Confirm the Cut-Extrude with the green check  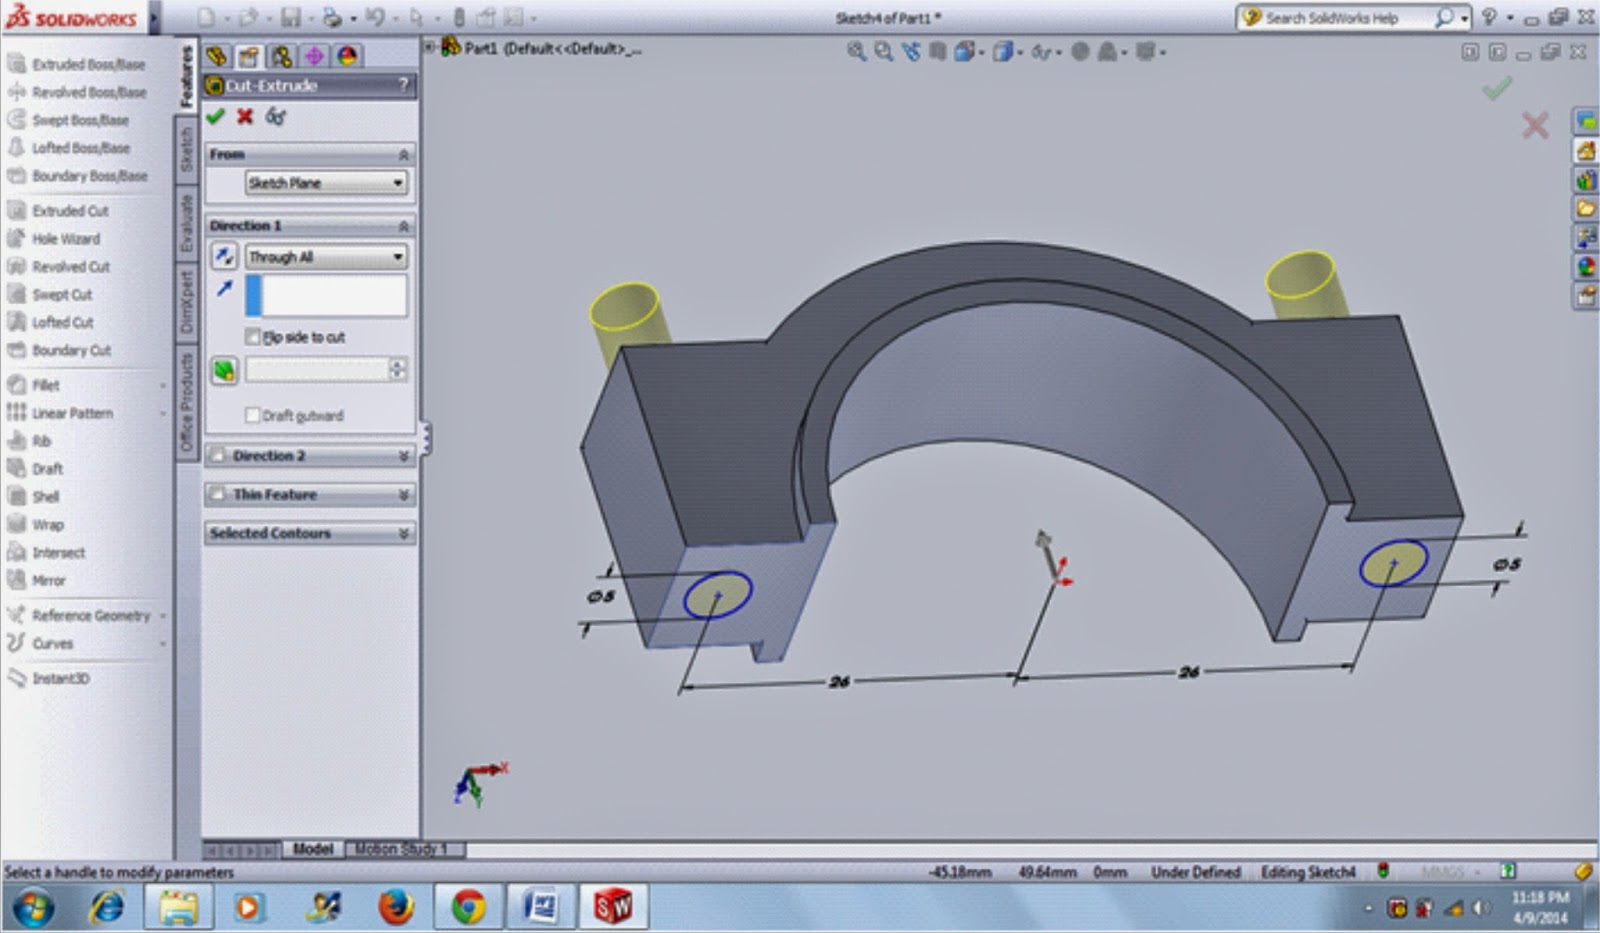click(x=215, y=115)
